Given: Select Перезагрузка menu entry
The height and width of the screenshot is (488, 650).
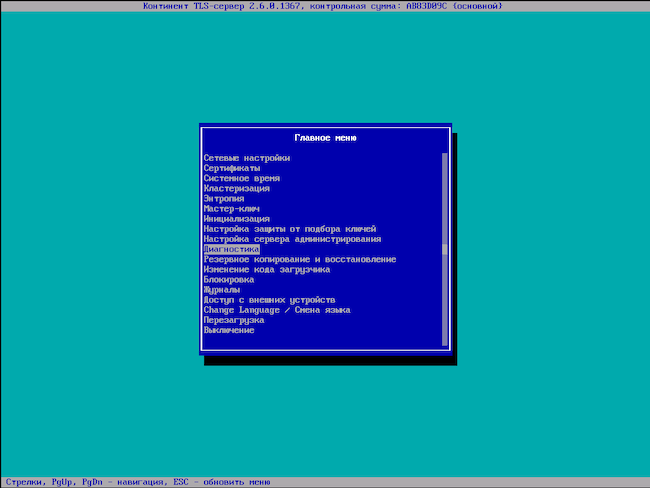Looking at the screenshot, I should pos(234,320).
